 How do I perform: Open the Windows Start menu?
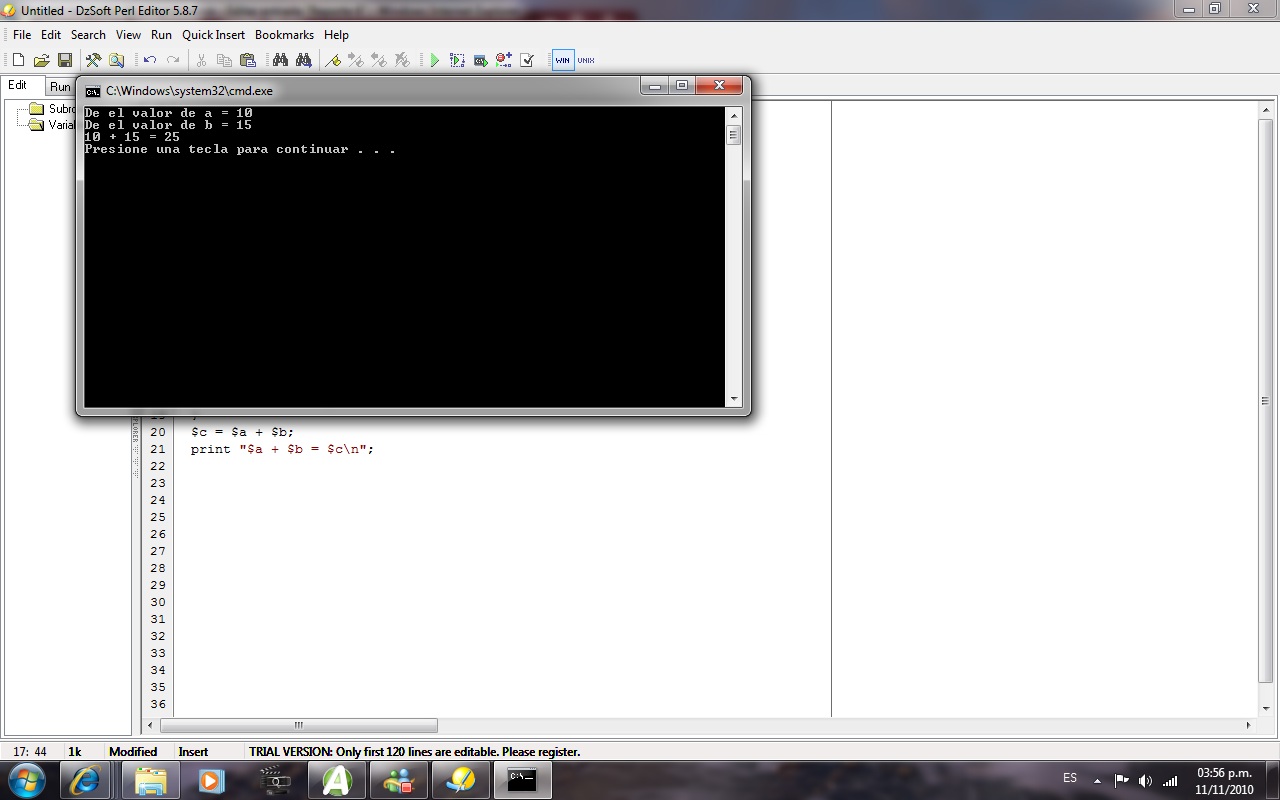click(27, 780)
